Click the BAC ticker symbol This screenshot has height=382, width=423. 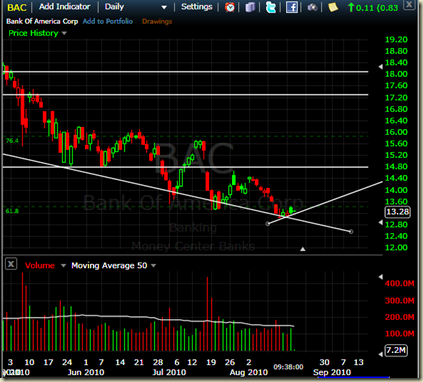(x=17, y=7)
